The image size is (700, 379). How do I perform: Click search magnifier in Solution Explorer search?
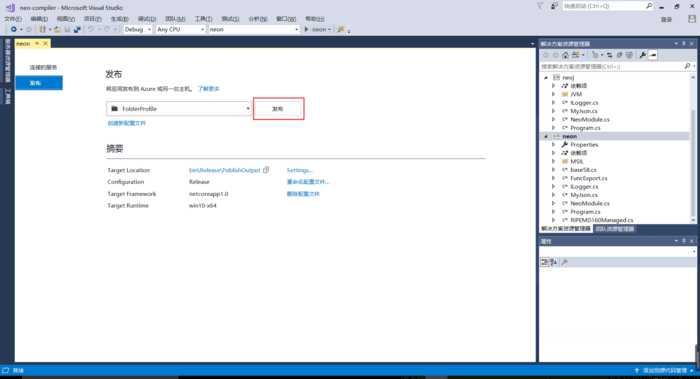(687, 66)
